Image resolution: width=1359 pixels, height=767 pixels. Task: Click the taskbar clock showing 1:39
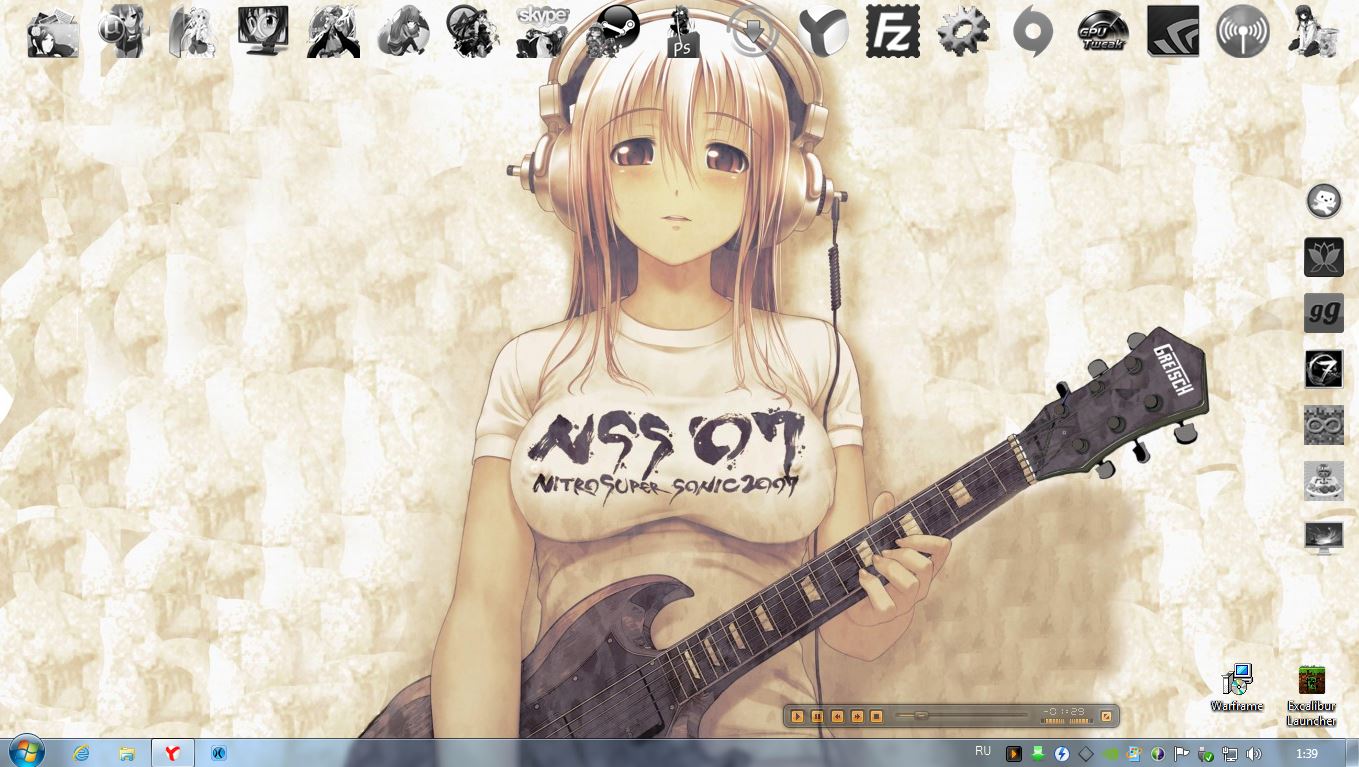click(1306, 753)
